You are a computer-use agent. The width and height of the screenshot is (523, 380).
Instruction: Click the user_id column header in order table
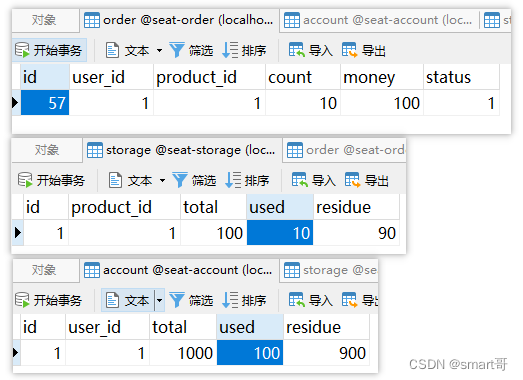111,77
